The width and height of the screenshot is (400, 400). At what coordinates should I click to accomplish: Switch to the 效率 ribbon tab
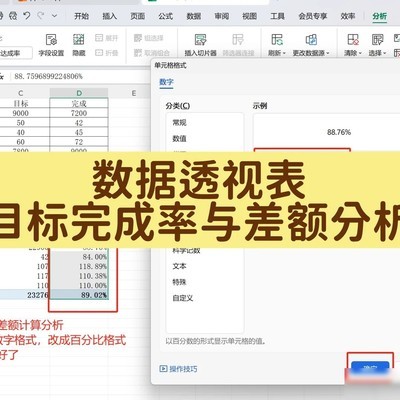pyautogui.click(x=348, y=16)
